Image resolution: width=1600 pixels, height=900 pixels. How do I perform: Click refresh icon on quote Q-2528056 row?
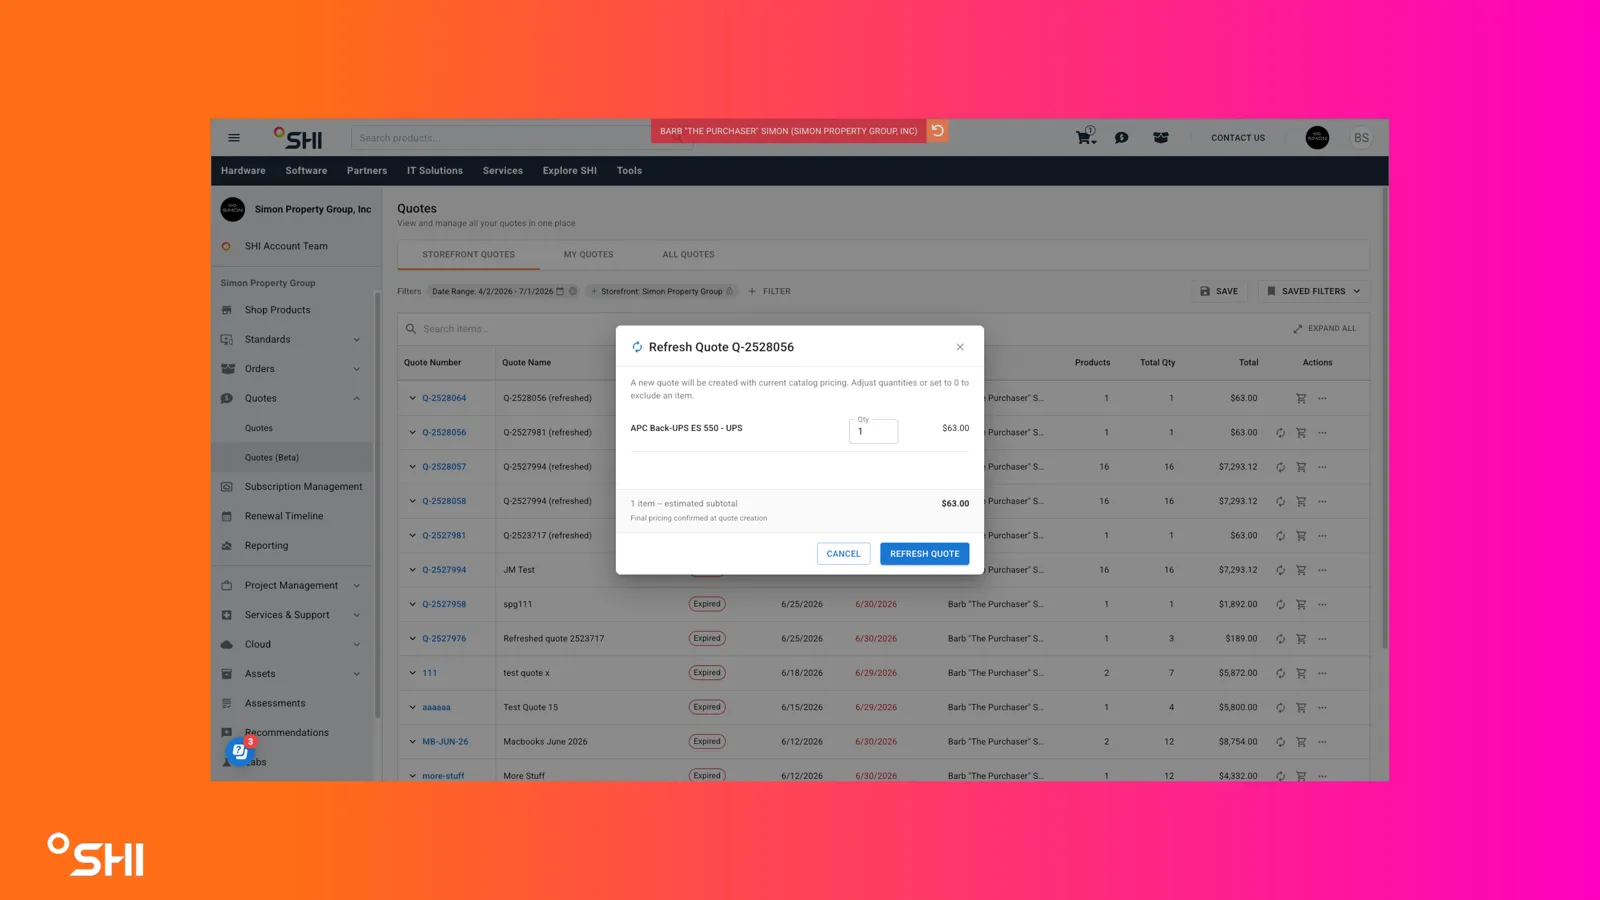click(x=1280, y=433)
